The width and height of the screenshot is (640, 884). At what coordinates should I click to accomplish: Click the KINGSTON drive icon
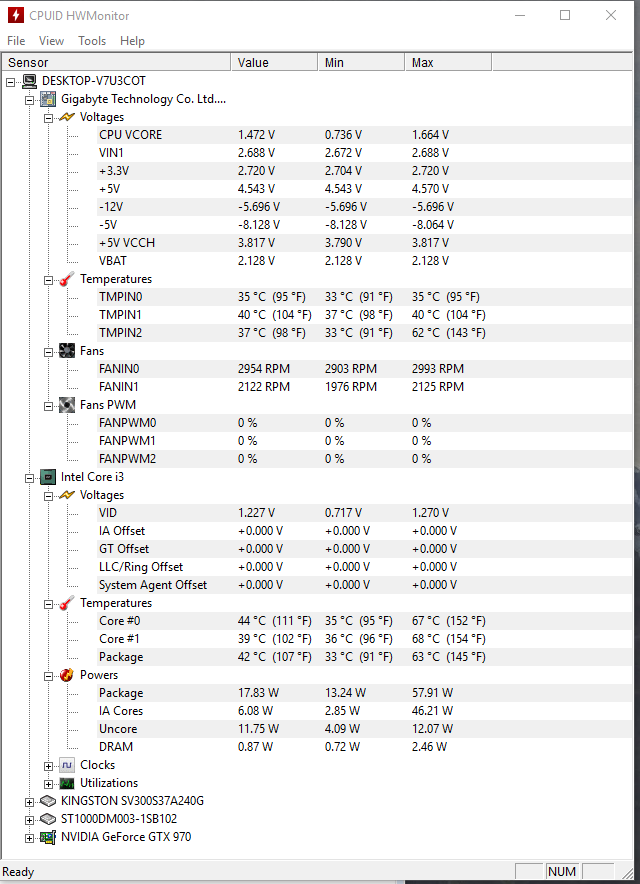pos(48,801)
